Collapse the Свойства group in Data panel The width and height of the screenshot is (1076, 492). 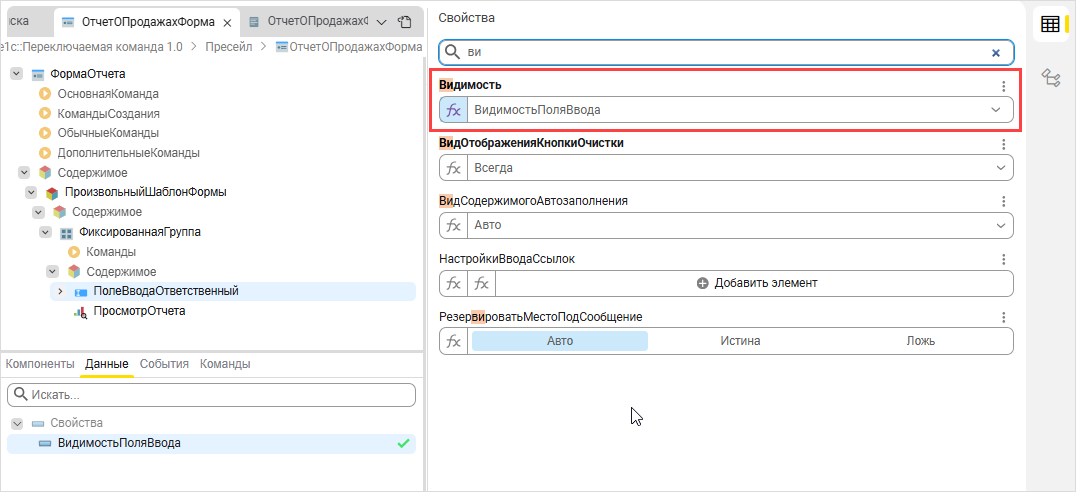tap(17, 423)
